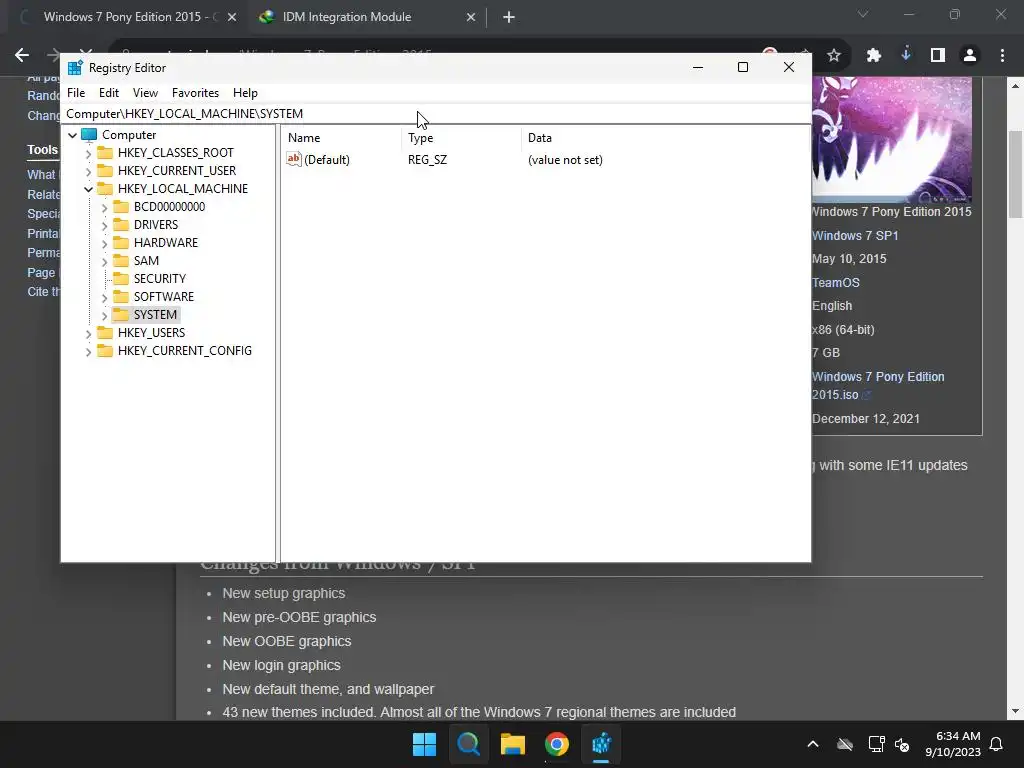Bookmark page with star icon in Chrome
Screen dimensions: 1024x768
point(834,56)
